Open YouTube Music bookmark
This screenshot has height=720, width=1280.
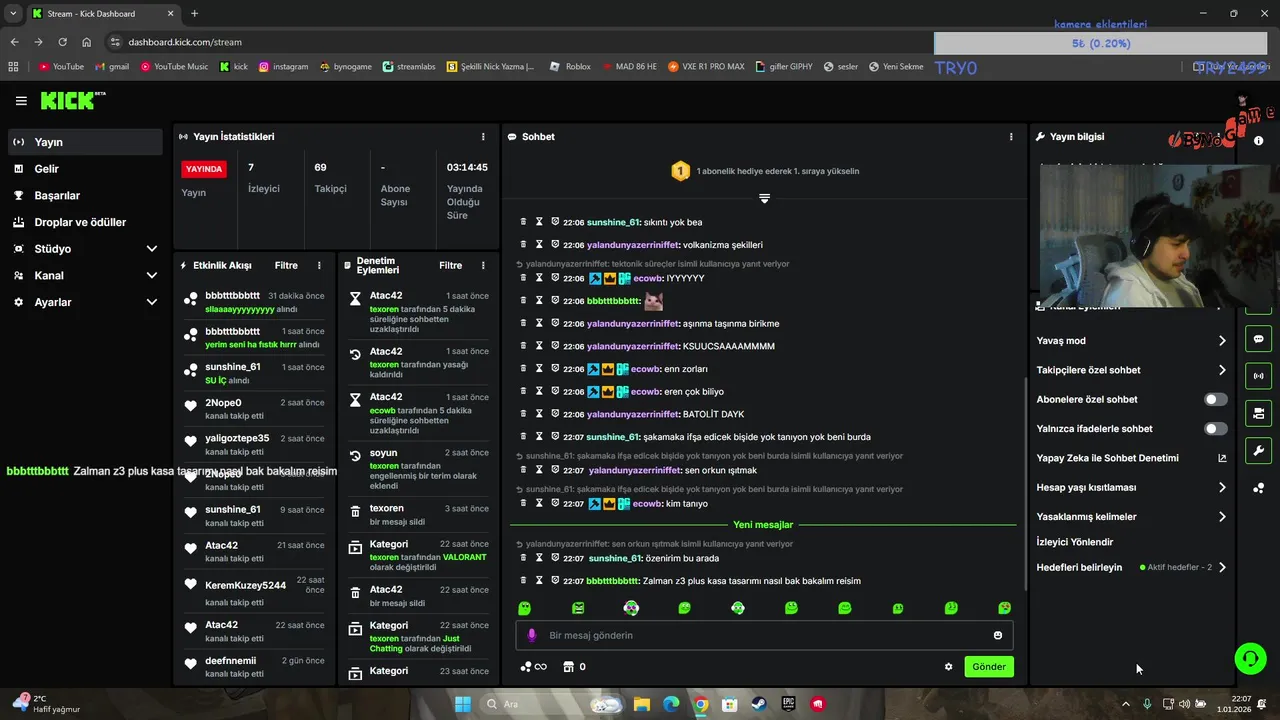[175, 67]
